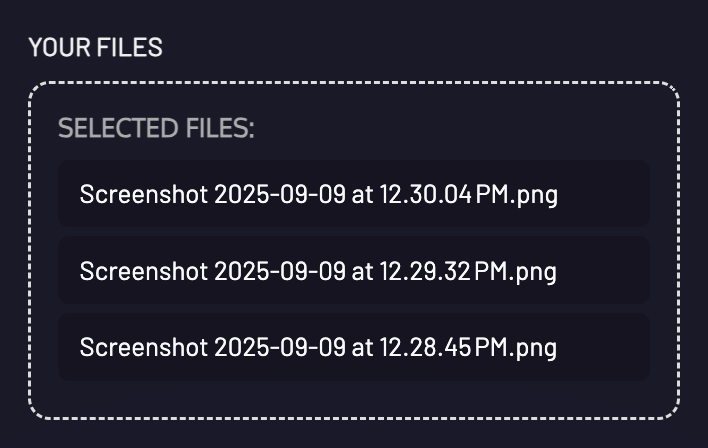The width and height of the screenshot is (708, 448).
Task: Select the Screenshot 12.28.45 PM.png file
Action: point(318,347)
